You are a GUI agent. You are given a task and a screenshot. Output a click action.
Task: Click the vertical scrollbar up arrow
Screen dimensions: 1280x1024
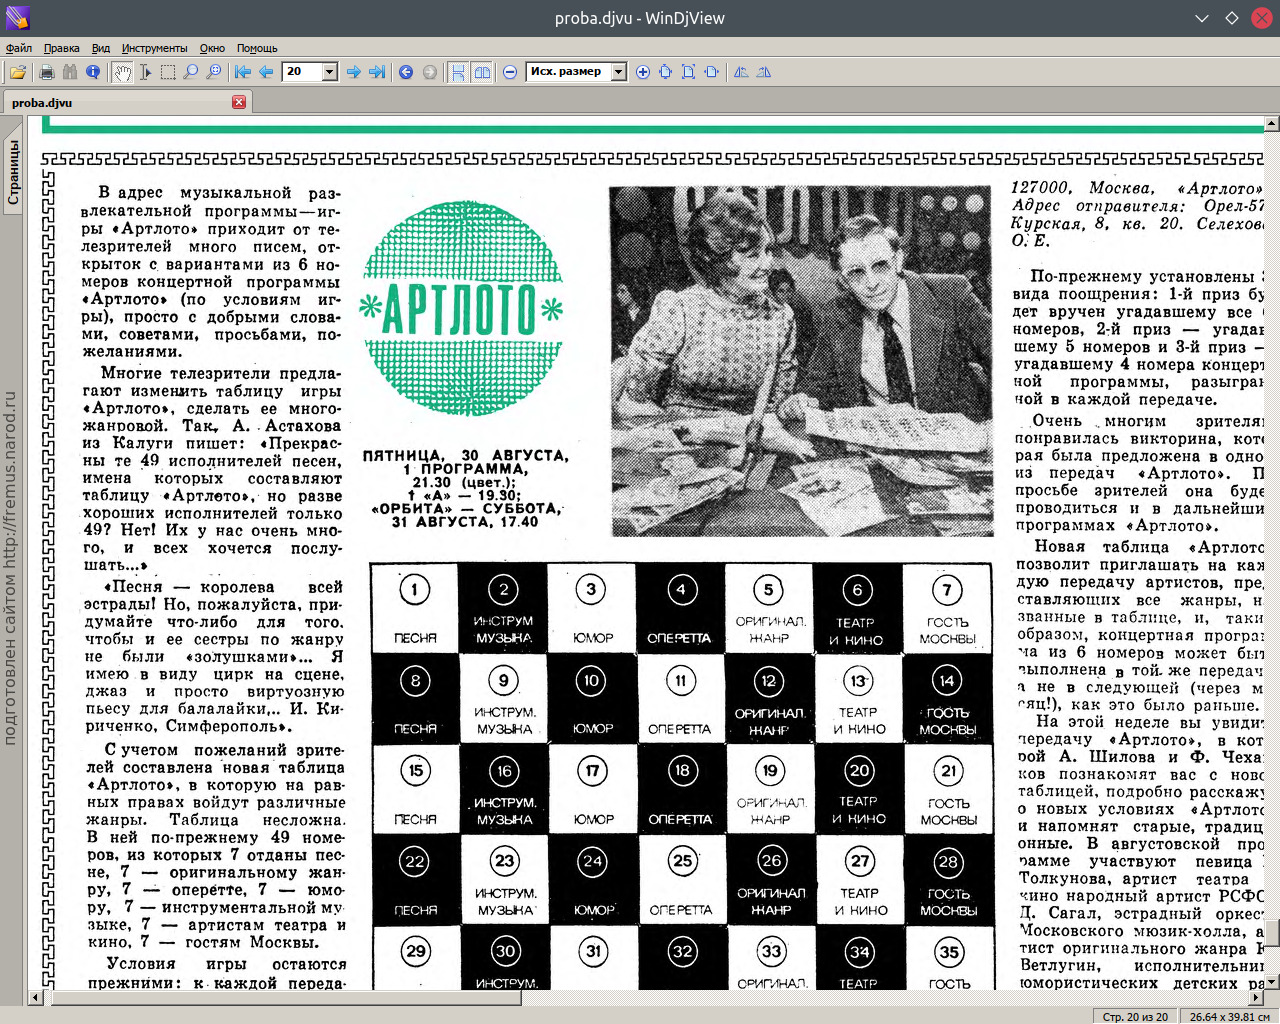pos(1272,124)
